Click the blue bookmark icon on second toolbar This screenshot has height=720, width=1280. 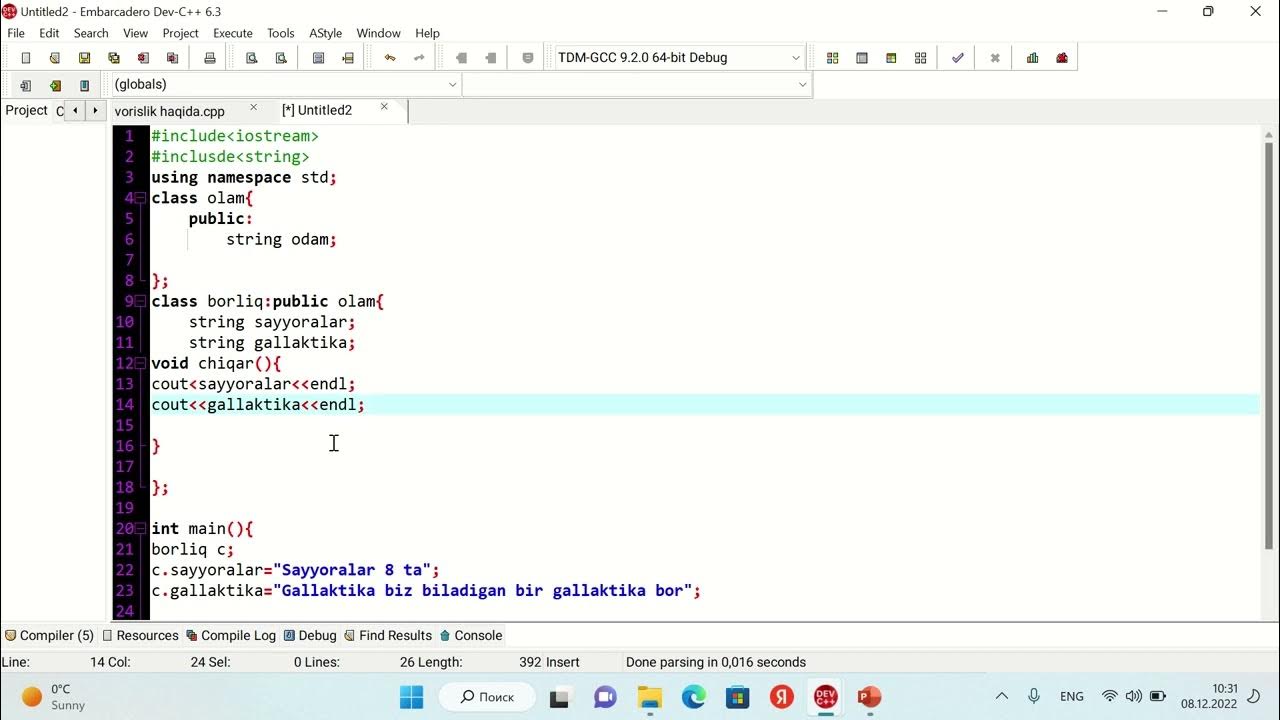click(84, 85)
